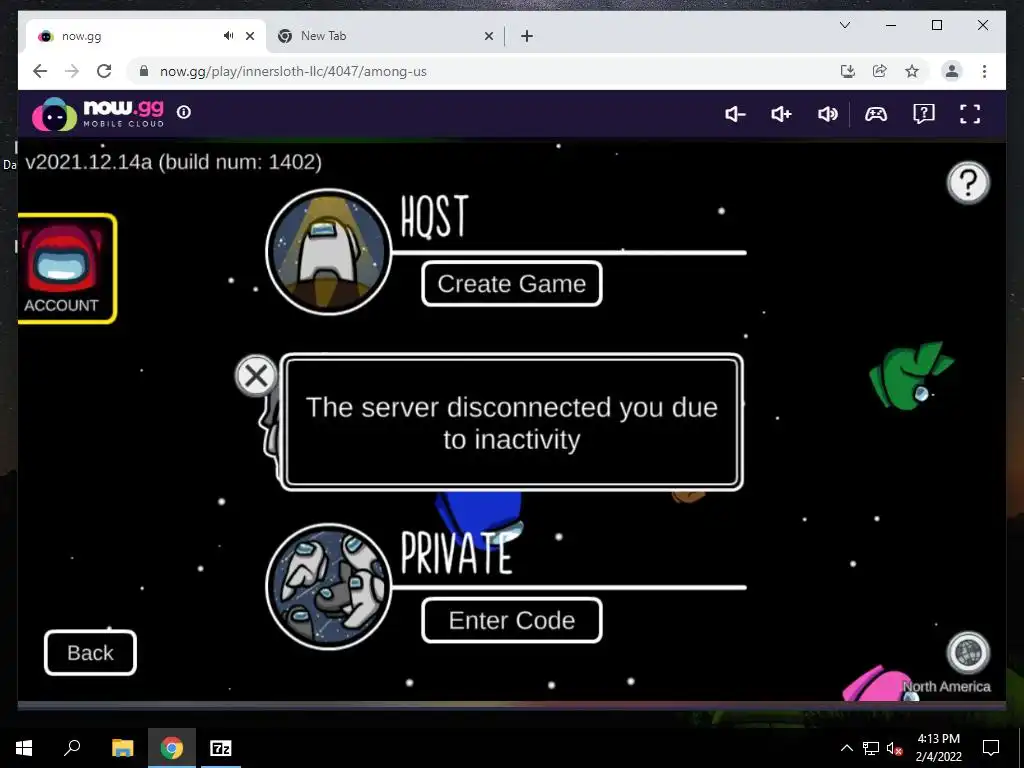The height and width of the screenshot is (768, 1024).
Task: View site info lock icon
Action: (x=144, y=71)
